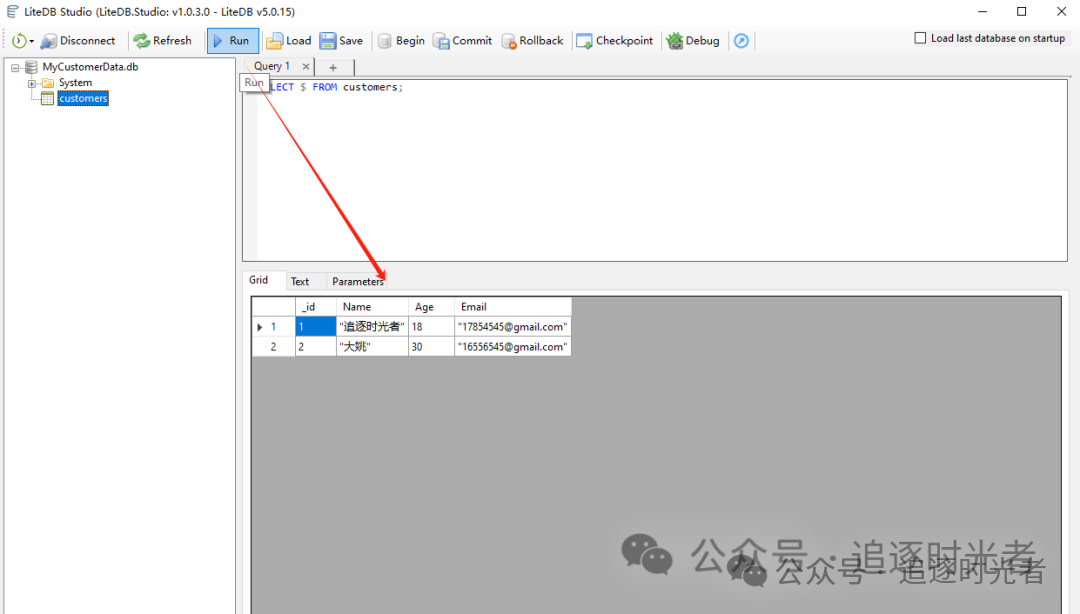Enable Load last database on startup
The height and width of the screenshot is (614, 1080).
coord(920,38)
